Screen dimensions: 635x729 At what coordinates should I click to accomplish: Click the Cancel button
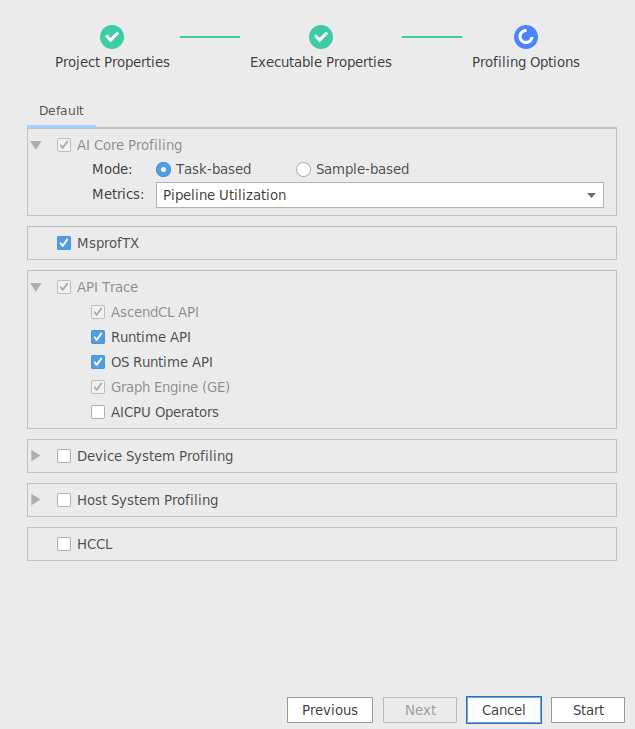coord(504,710)
